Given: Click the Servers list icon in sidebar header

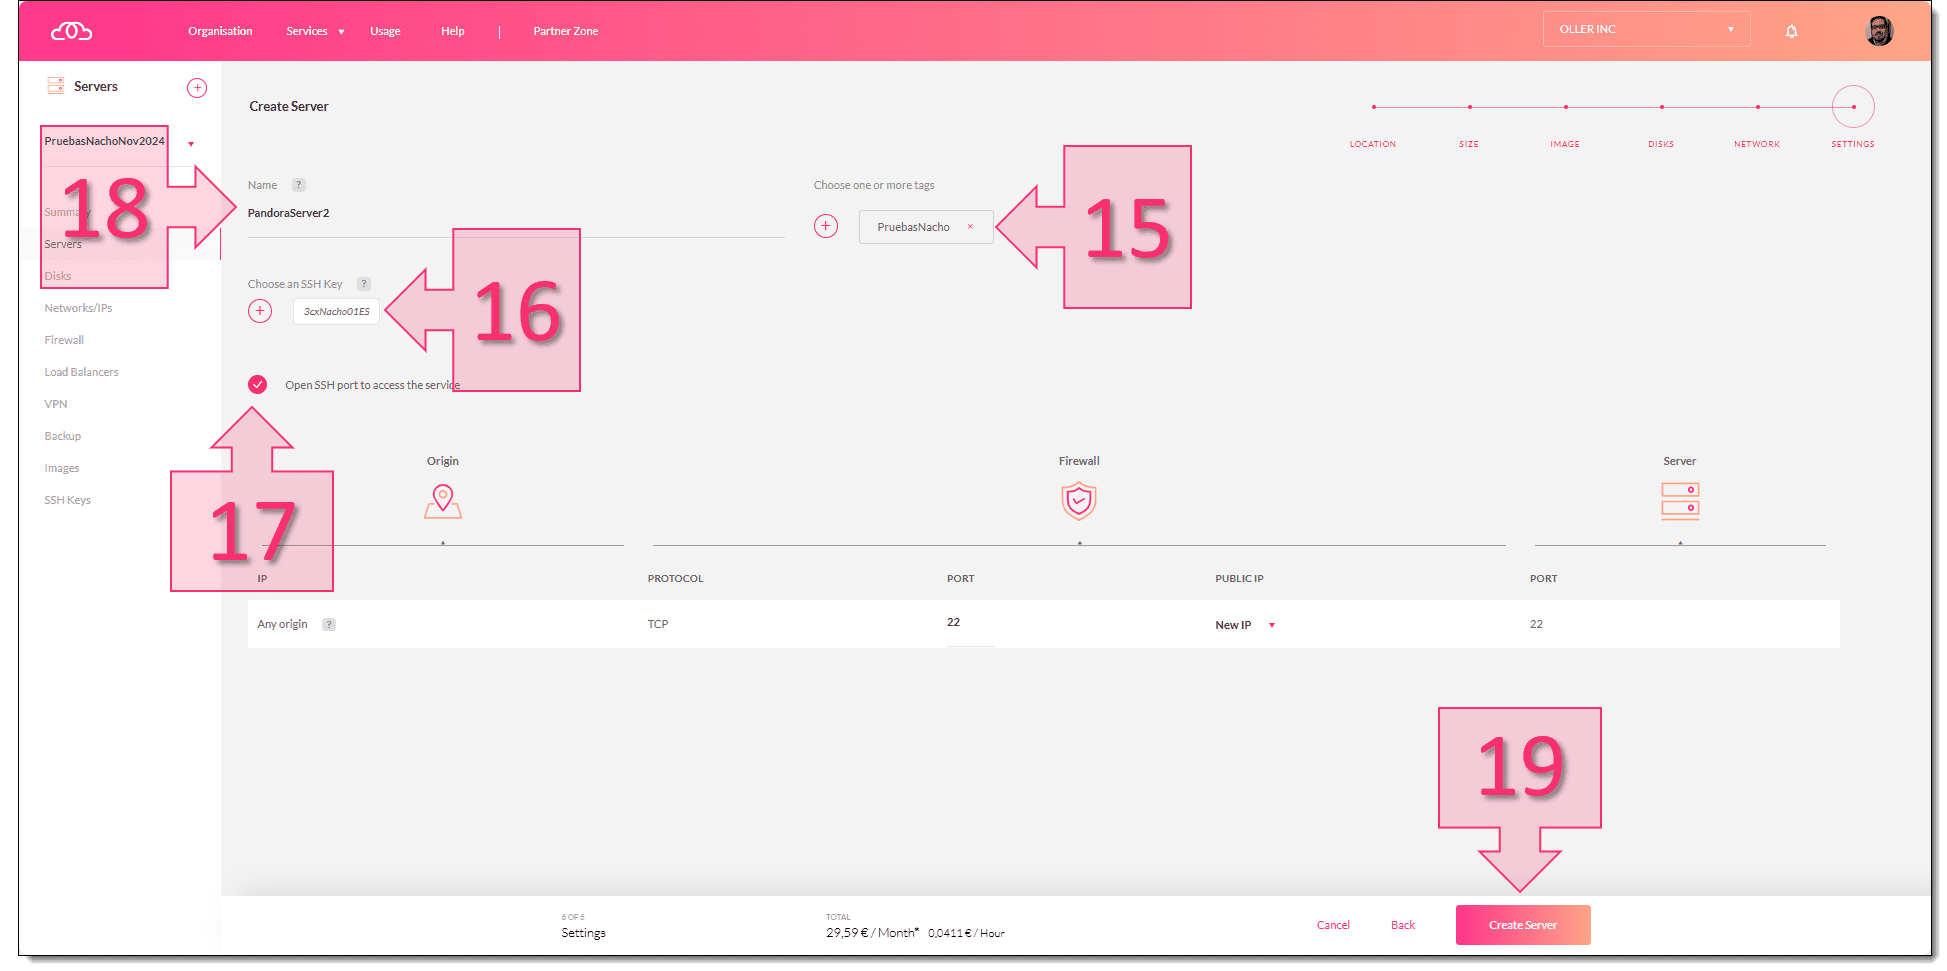Looking at the screenshot, I should 56,86.
